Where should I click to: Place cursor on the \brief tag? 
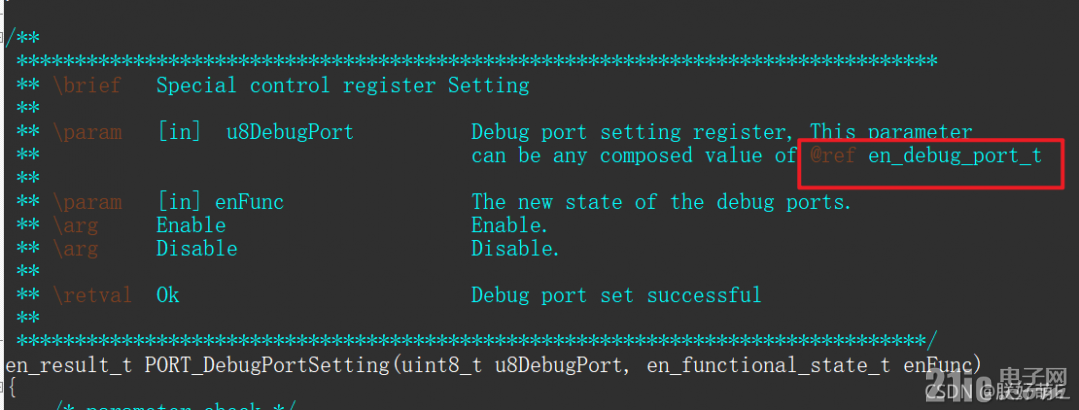coord(87,85)
